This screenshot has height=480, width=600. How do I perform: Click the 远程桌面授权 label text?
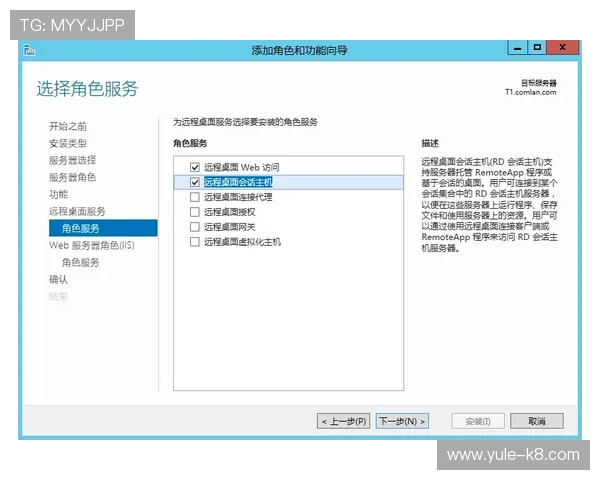(230, 212)
